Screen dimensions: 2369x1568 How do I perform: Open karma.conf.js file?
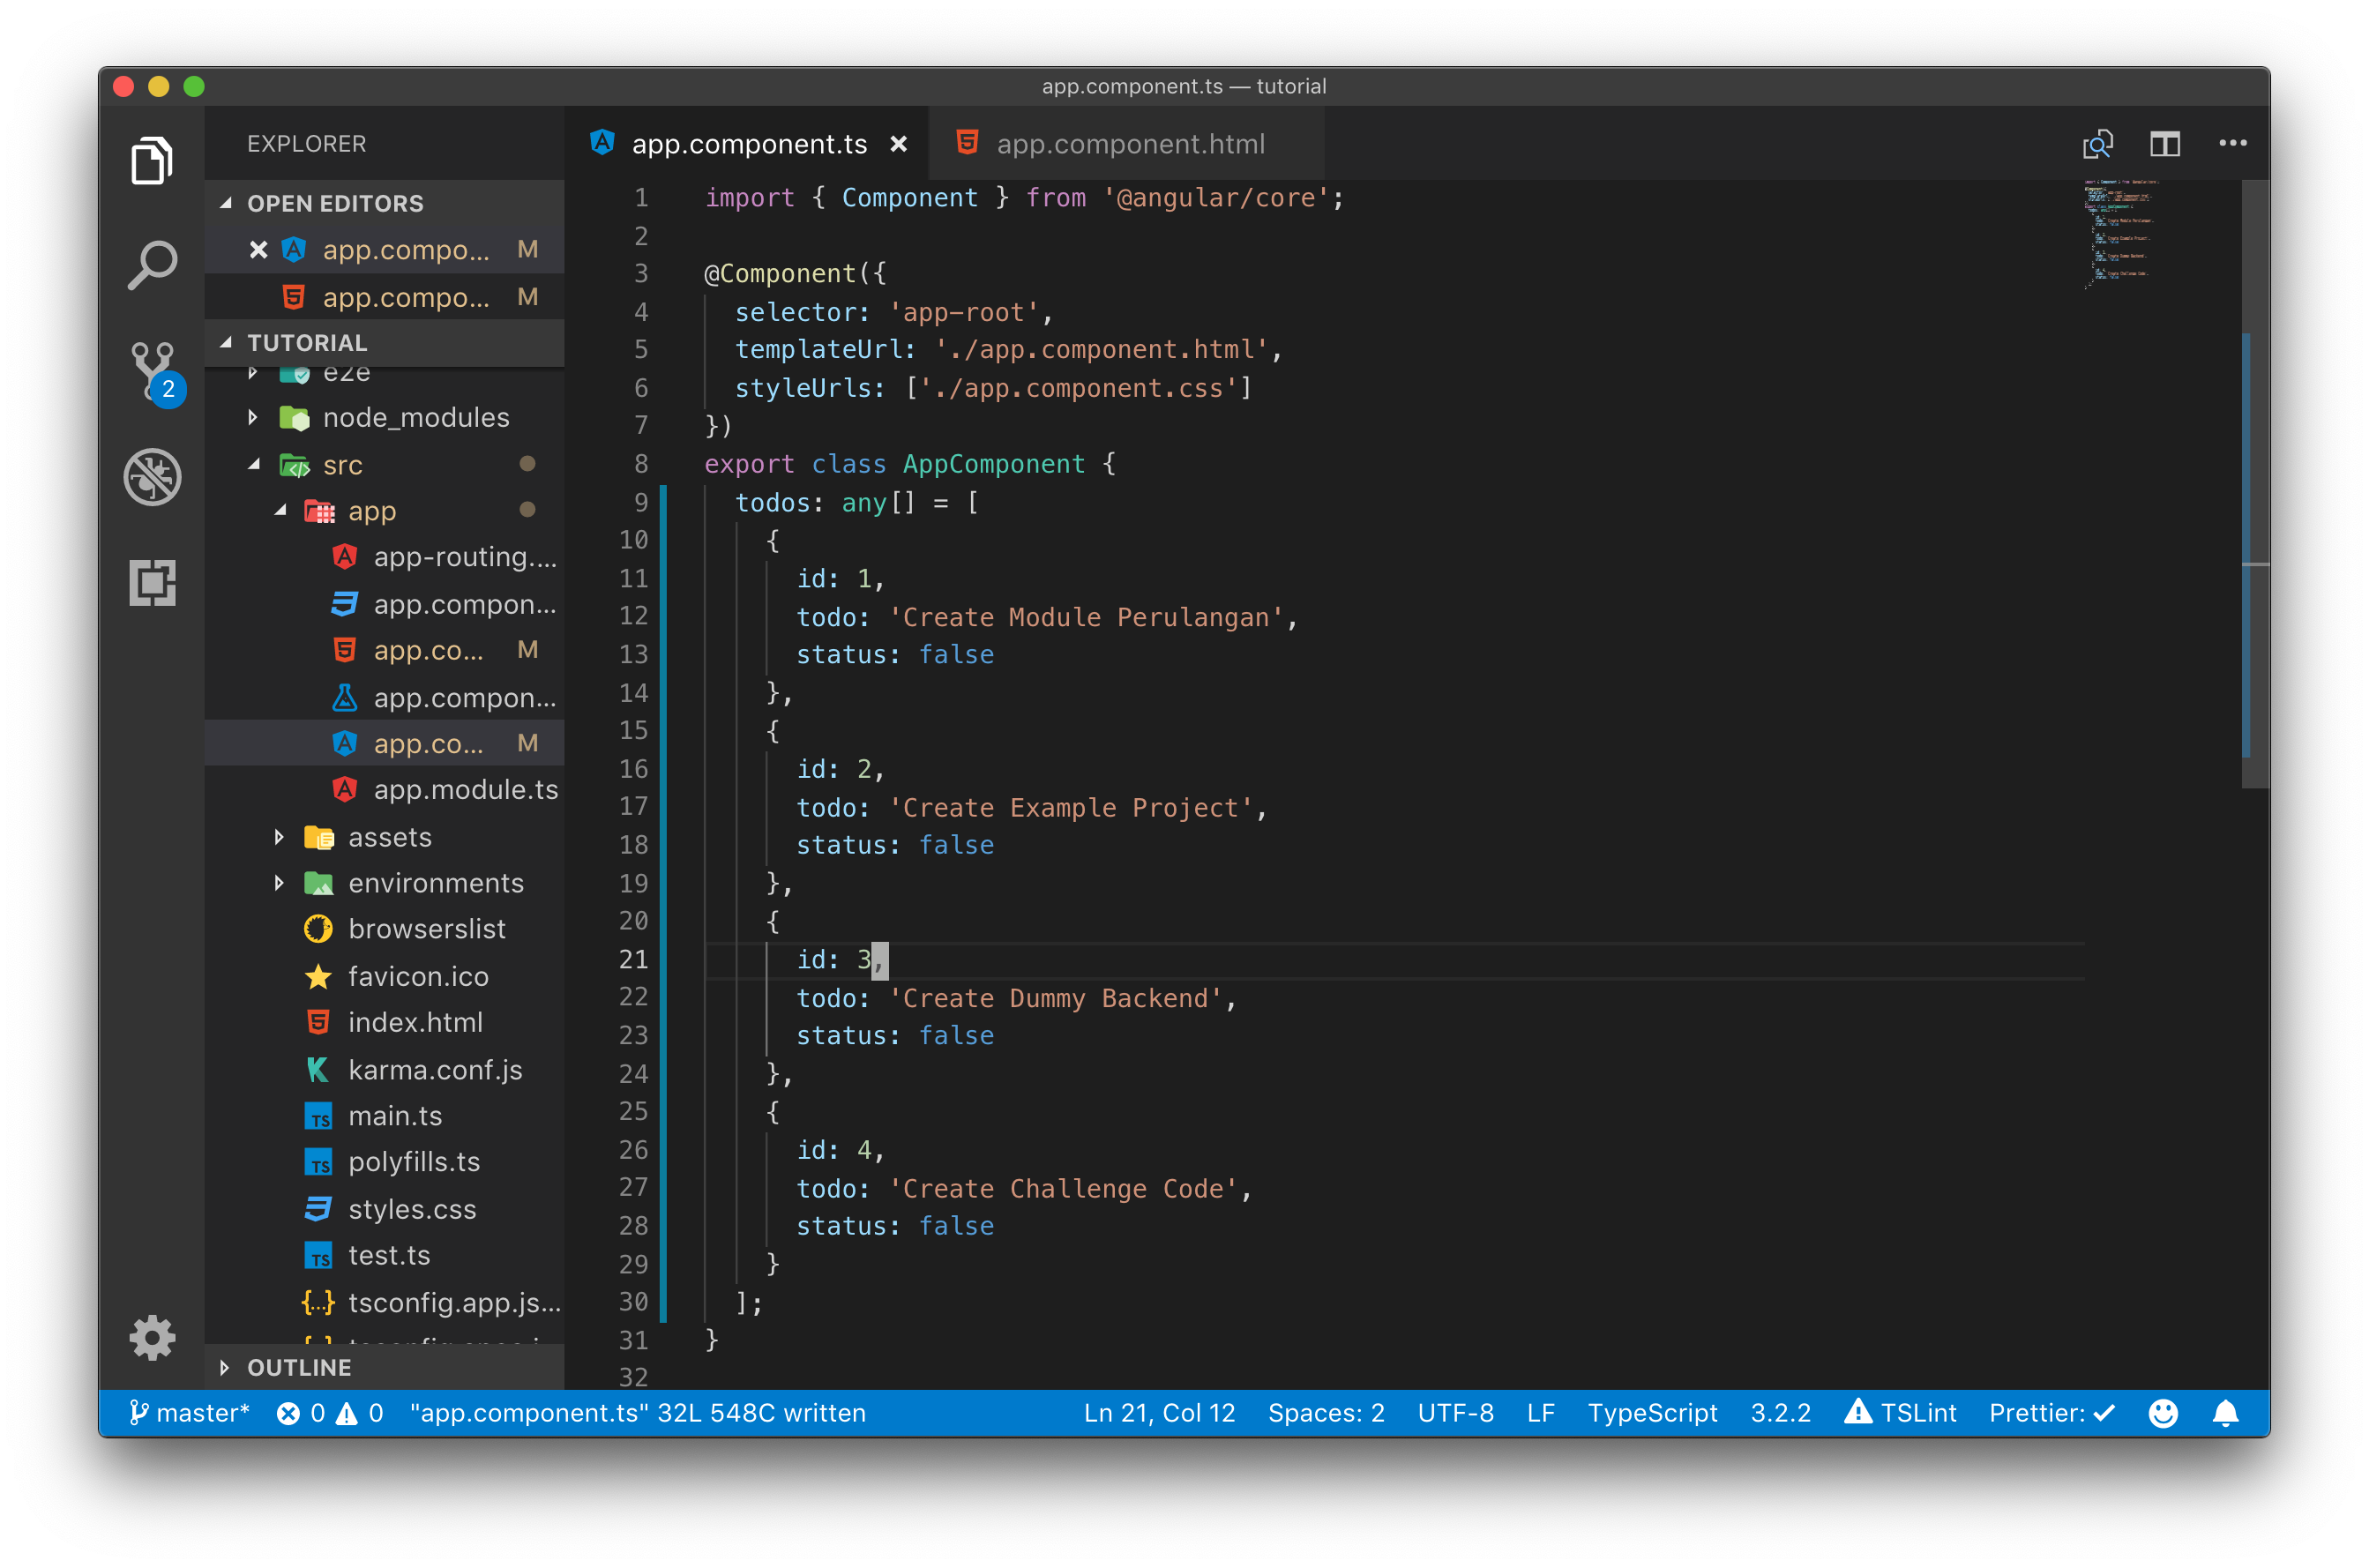pyautogui.click(x=385, y=1069)
